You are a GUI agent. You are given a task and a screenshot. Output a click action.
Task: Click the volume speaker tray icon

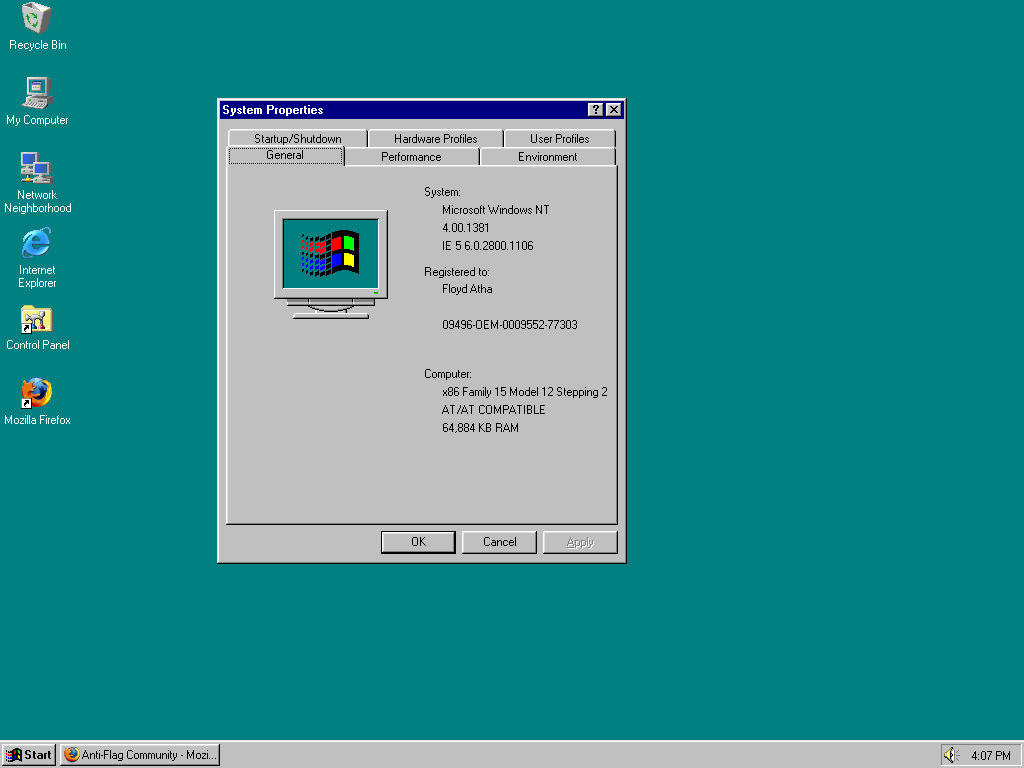point(951,755)
